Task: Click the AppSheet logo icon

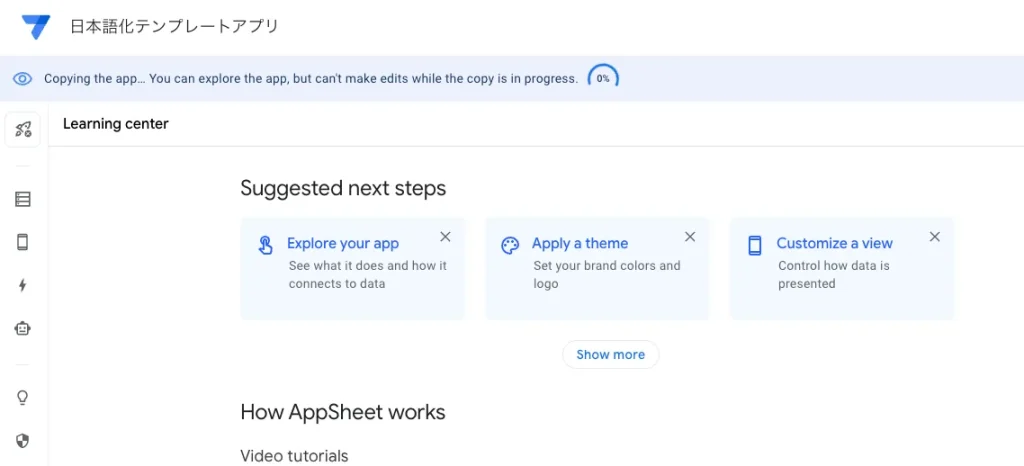Action: pyautogui.click(x=36, y=27)
